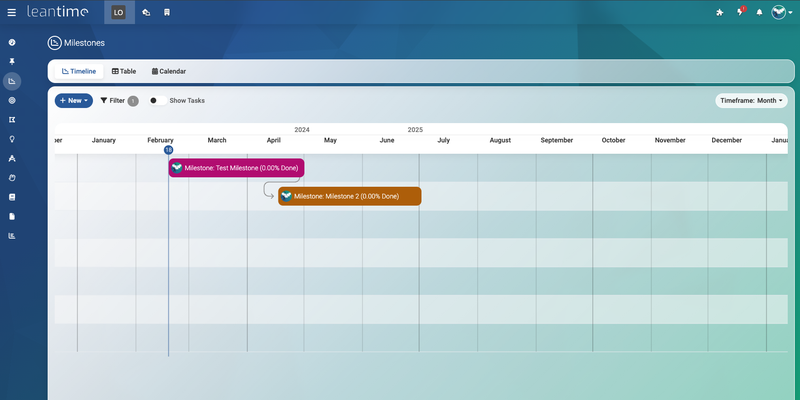Switch to the Calendar tab

[x=169, y=71]
